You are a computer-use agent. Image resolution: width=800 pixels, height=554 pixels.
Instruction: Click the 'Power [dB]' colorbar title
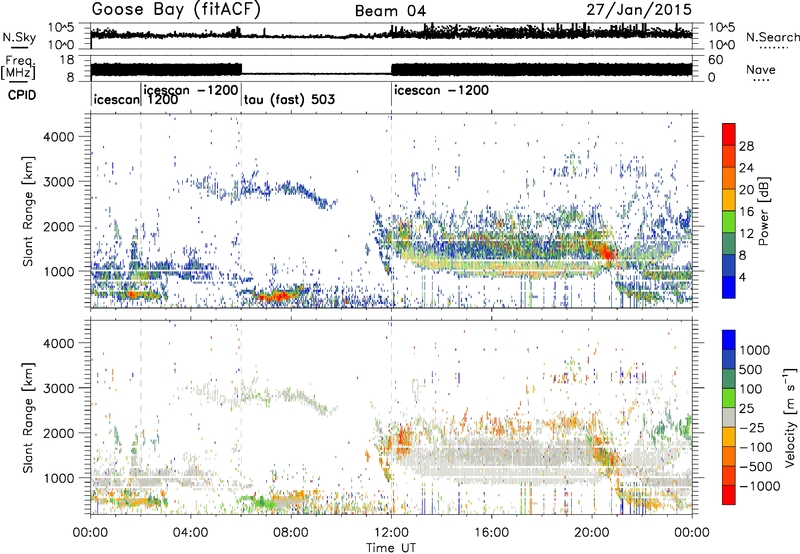pos(763,212)
